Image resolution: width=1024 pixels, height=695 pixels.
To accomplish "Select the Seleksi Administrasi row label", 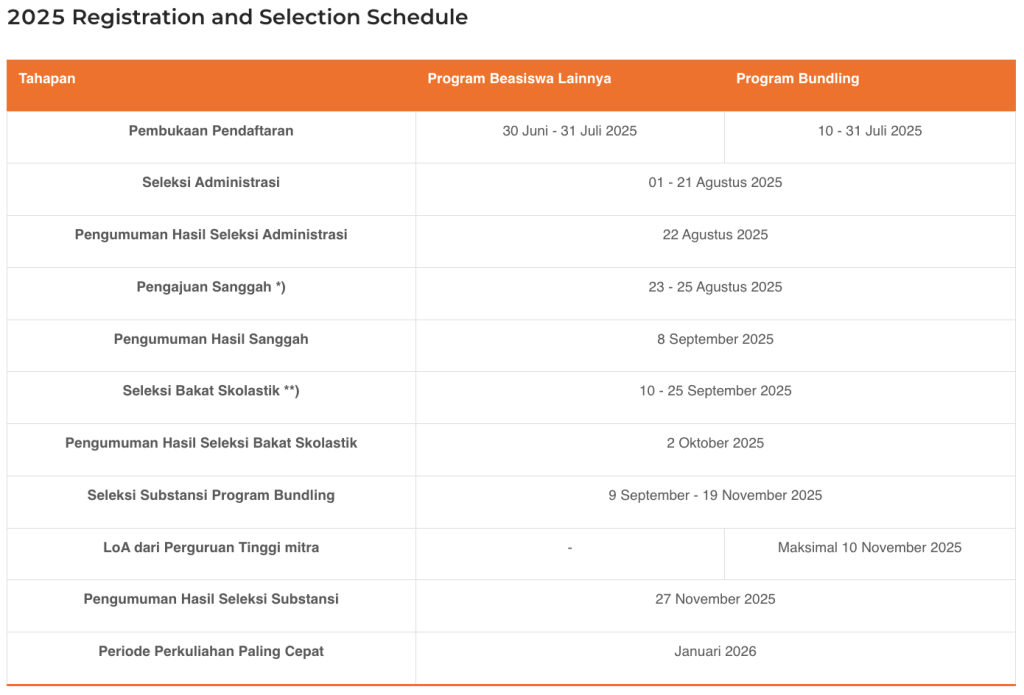I will 211,182.
